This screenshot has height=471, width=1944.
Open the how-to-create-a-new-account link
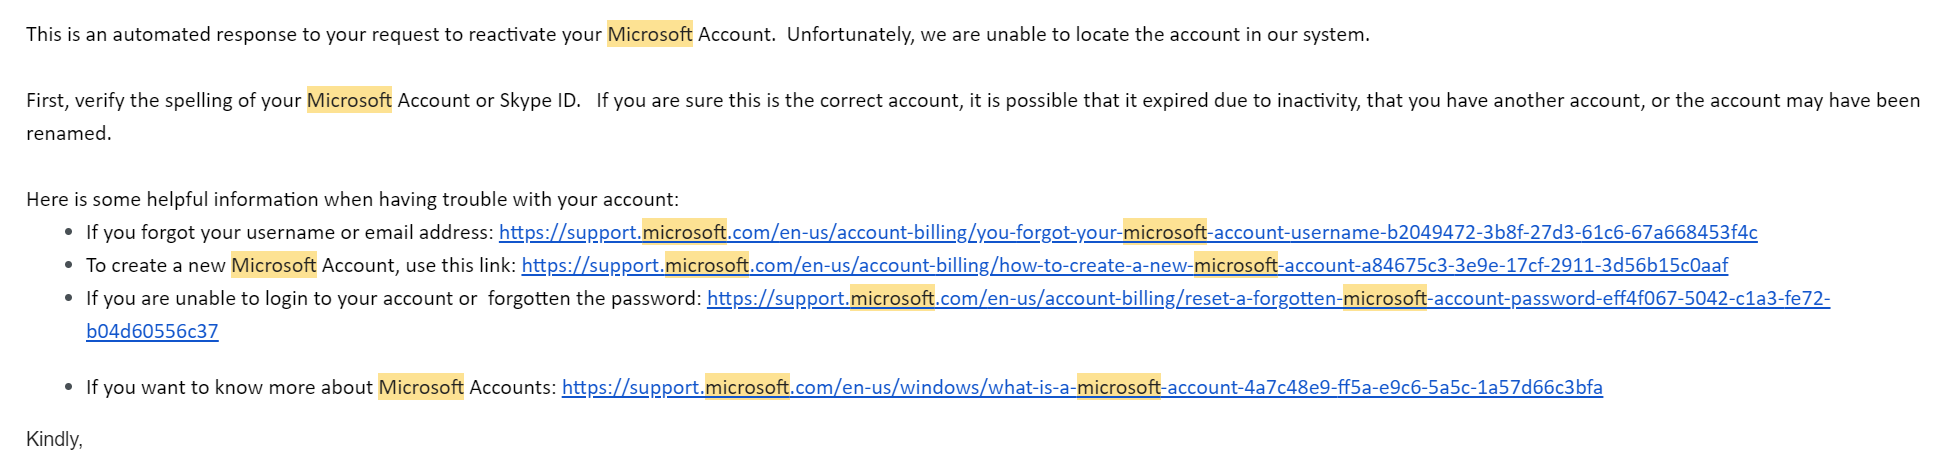tap(1125, 265)
